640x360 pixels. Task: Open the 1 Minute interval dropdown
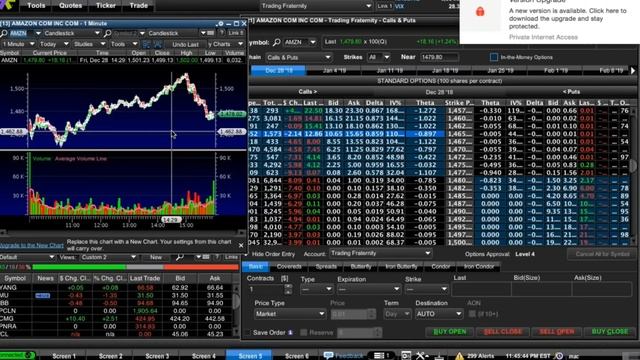click(x=18, y=44)
